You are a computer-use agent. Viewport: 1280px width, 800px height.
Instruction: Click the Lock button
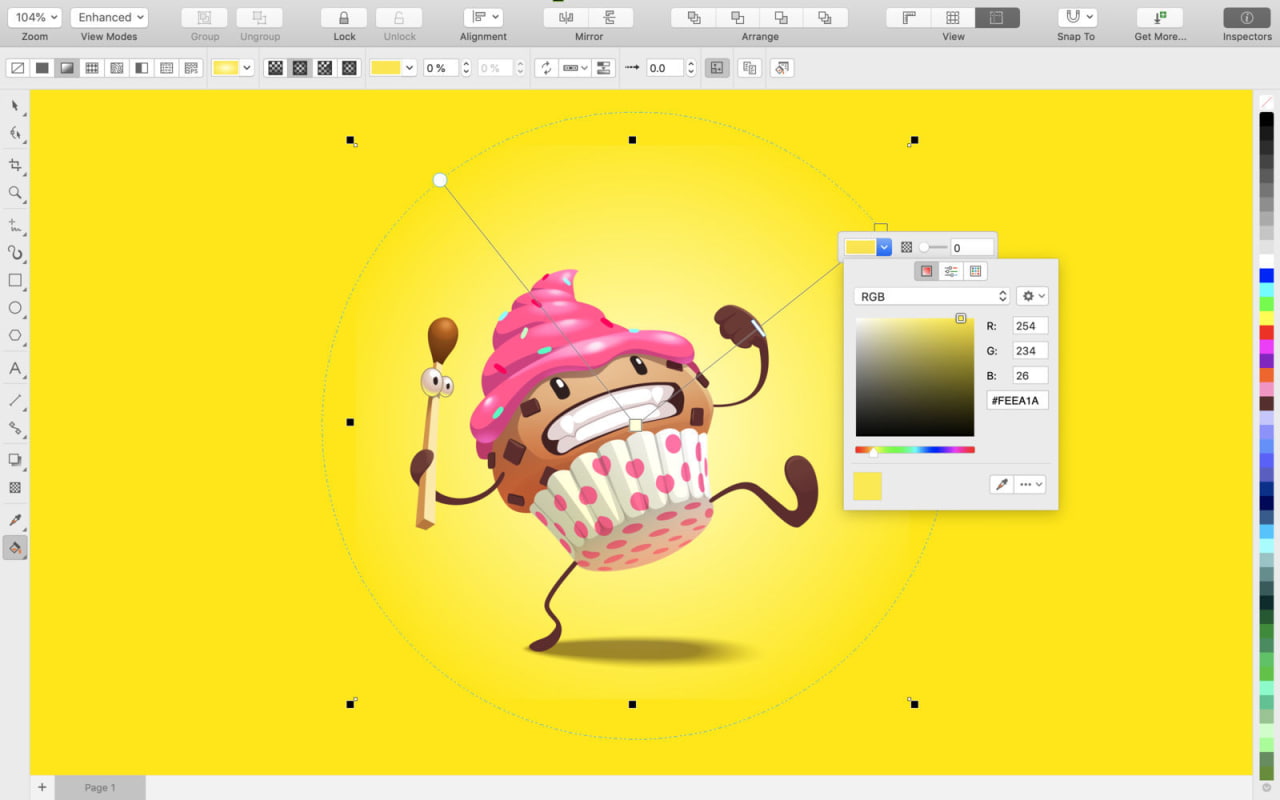pyautogui.click(x=344, y=18)
